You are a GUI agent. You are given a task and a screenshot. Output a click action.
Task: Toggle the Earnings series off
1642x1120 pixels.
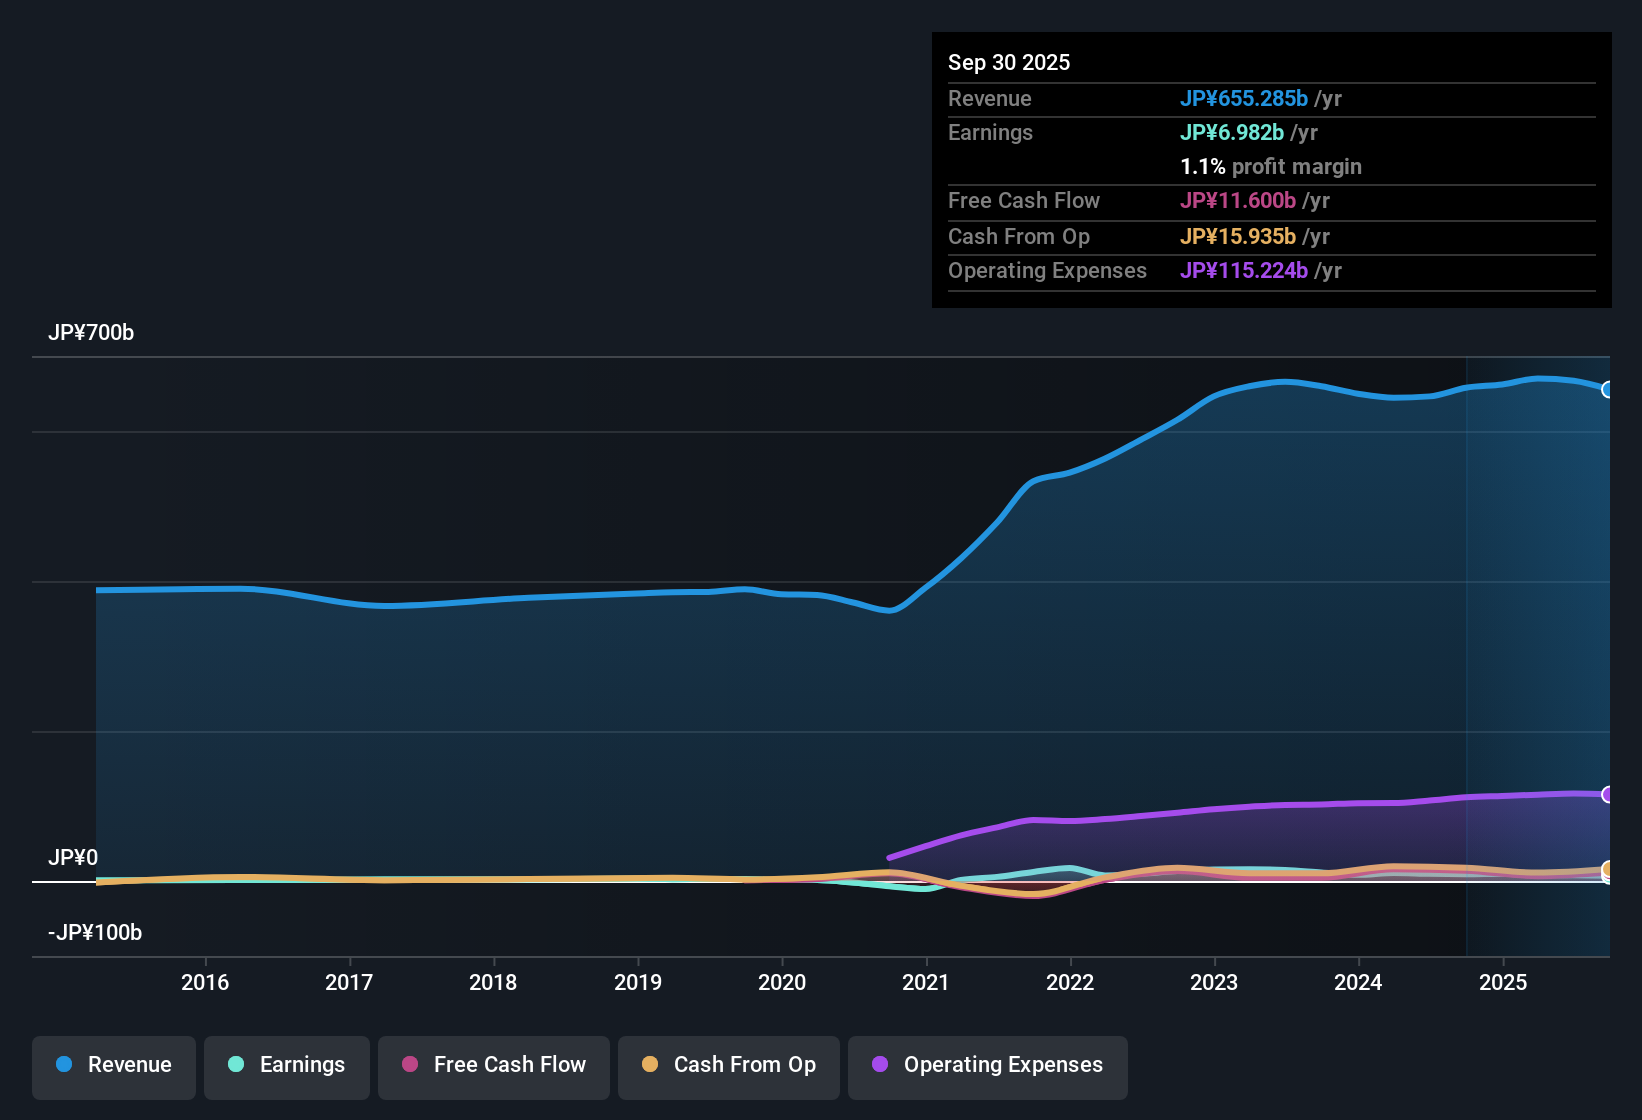287,1065
